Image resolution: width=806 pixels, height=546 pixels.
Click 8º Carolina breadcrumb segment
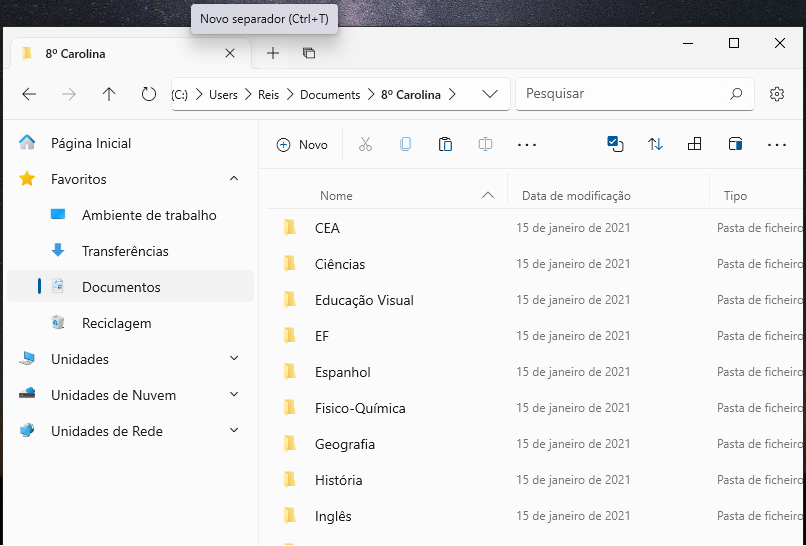[411, 95]
